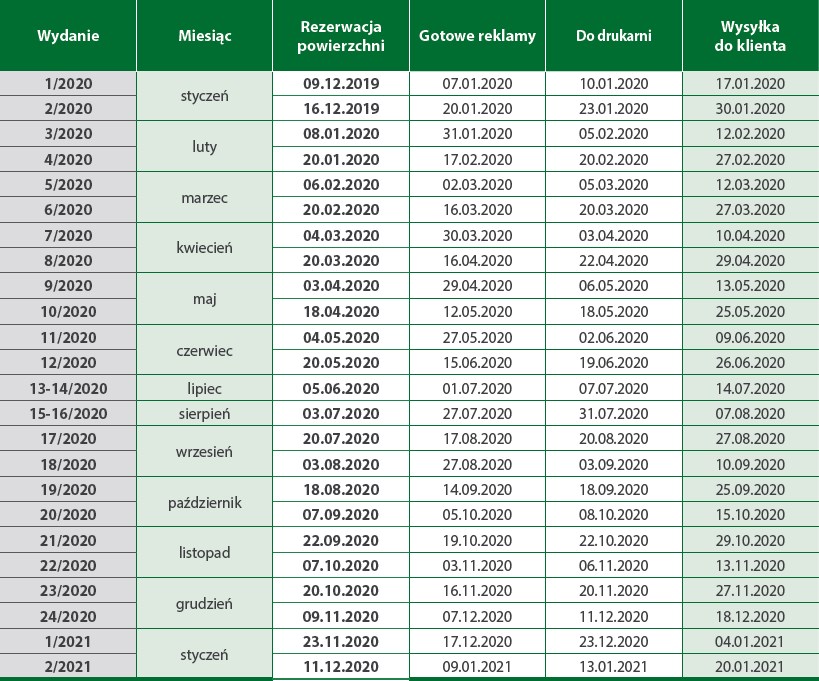Viewport: 819px width, 681px height.
Task: Click the "Rezerwacja powierzchni" header cell
Action: [341, 36]
